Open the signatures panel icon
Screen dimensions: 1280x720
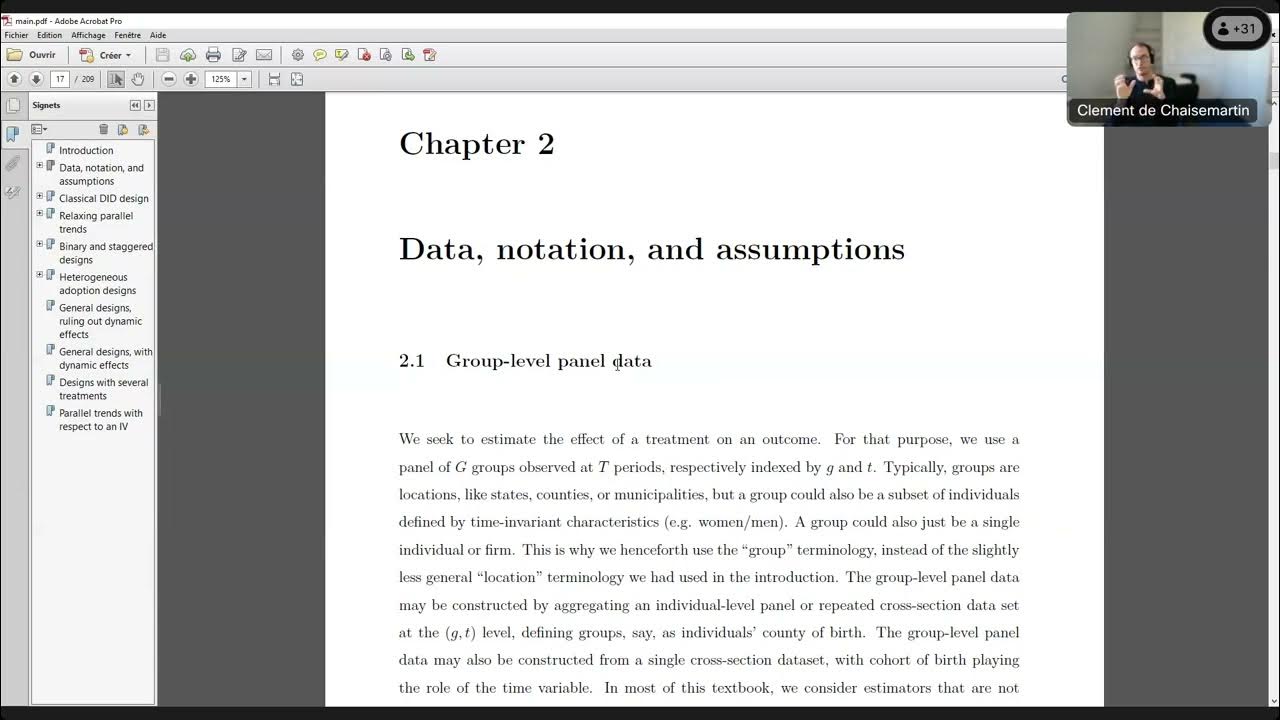(13, 192)
